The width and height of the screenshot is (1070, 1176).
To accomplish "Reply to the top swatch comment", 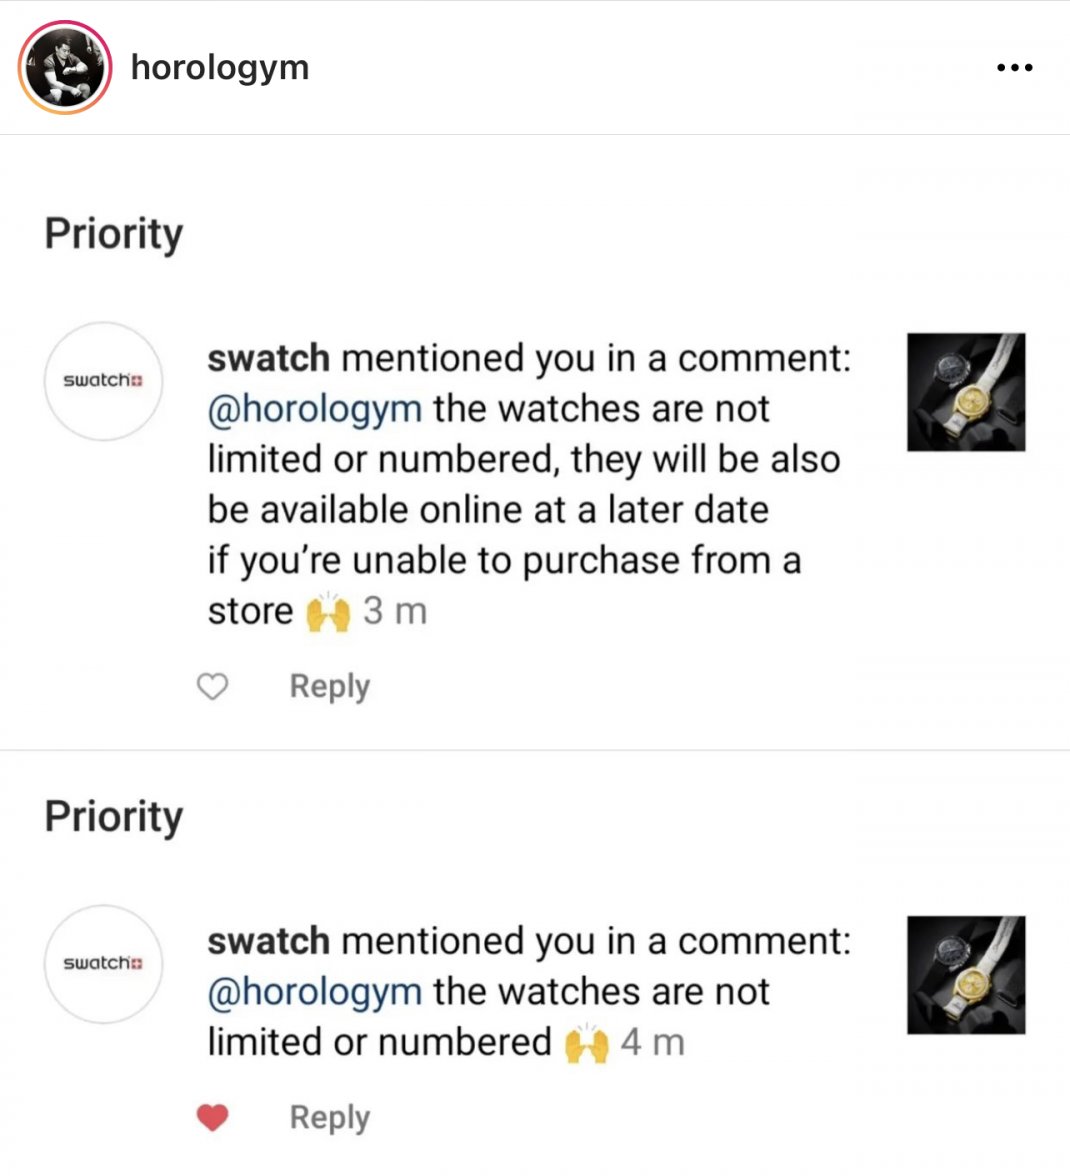I will click(x=329, y=687).
